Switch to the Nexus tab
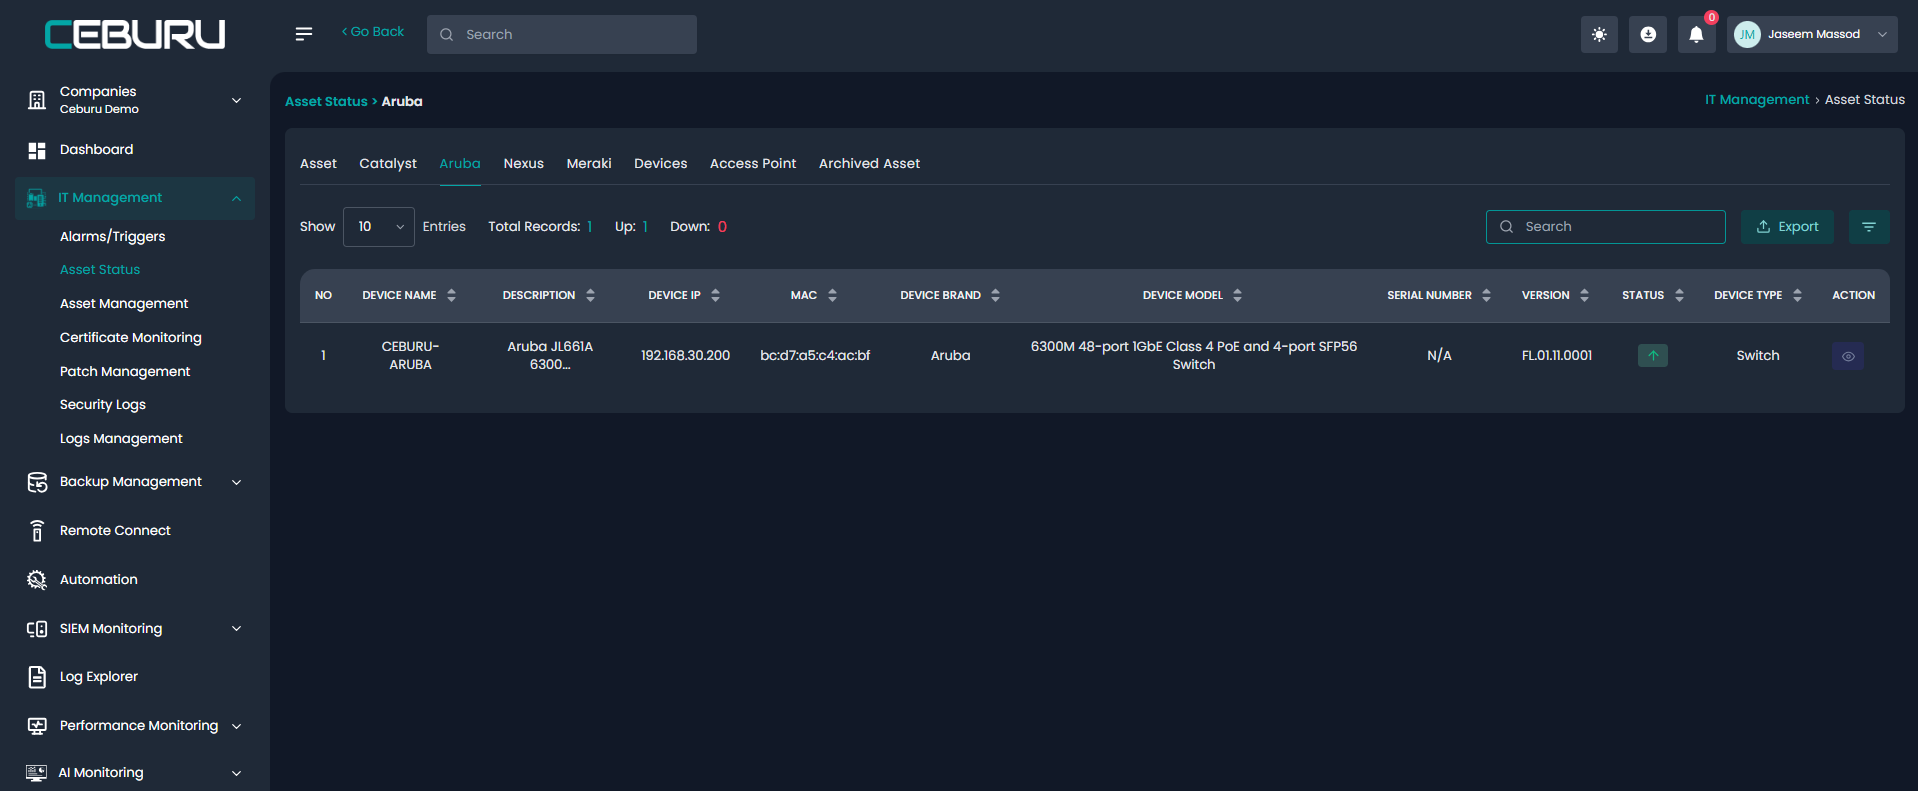Viewport: 1918px width, 791px height. click(524, 164)
